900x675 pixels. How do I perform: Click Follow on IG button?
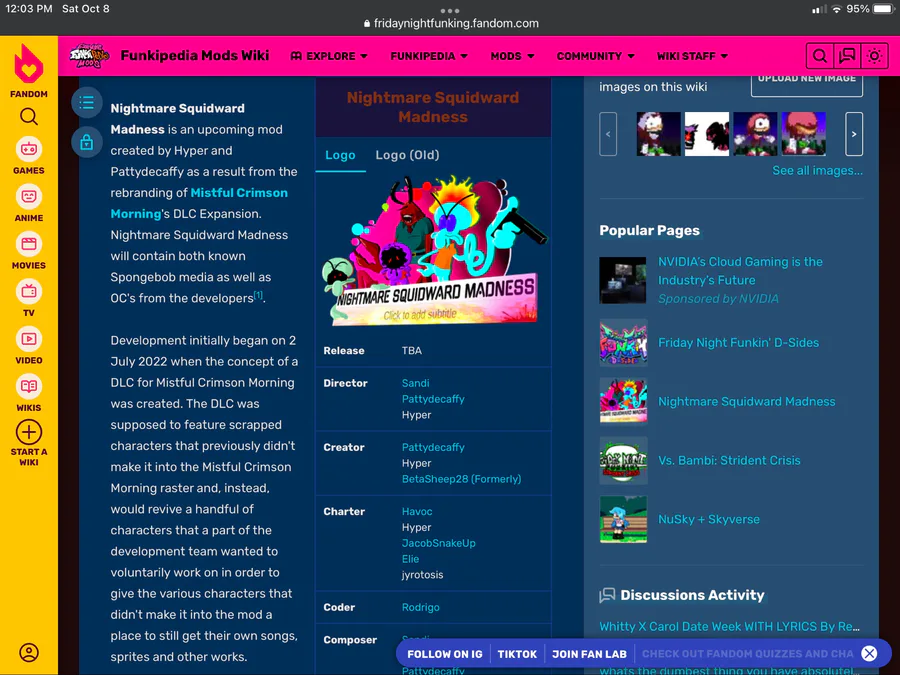(445, 654)
